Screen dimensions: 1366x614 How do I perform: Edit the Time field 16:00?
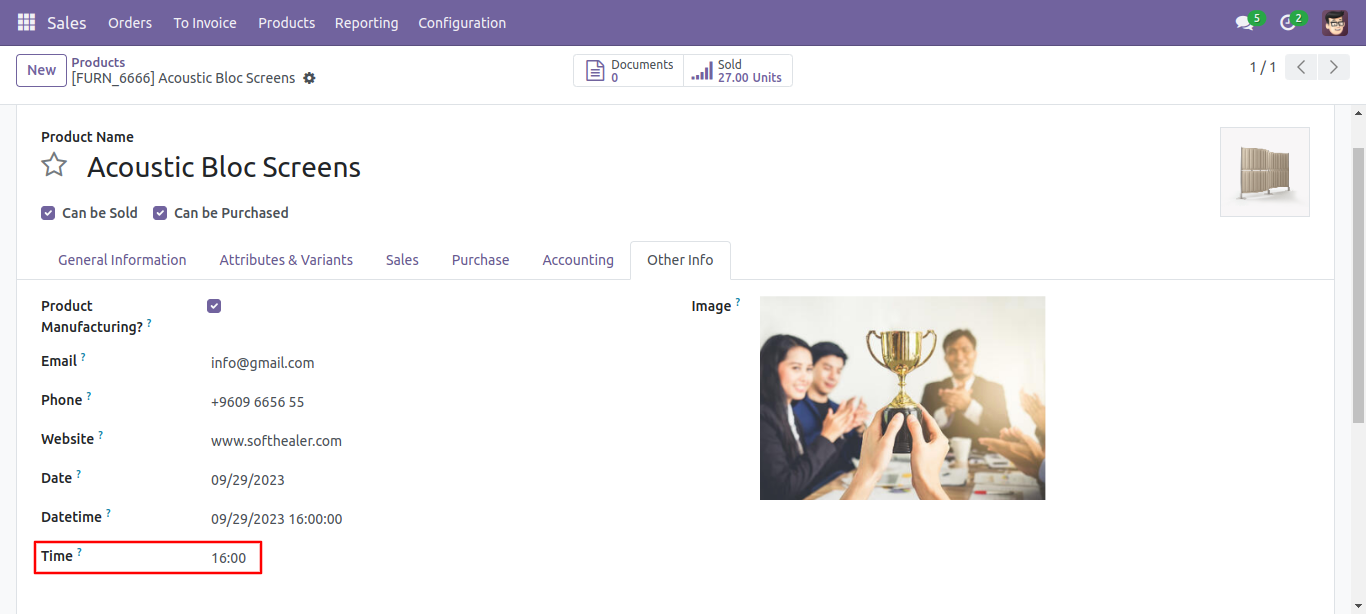pyautogui.click(x=228, y=558)
